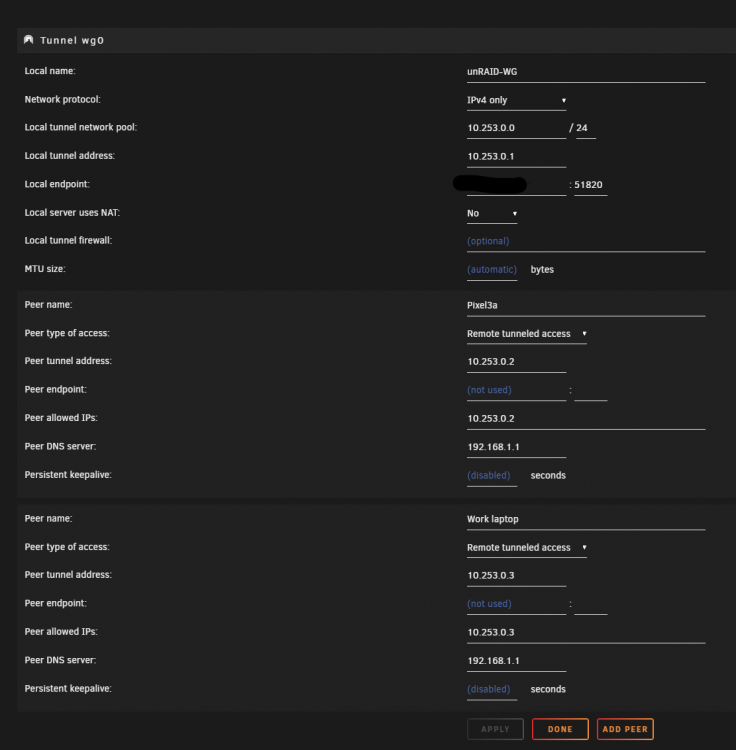Edit Pixel3a peer allowed IPs 10.253.0.2
This screenshot has width=736, height=750.
tap(586, 419)
